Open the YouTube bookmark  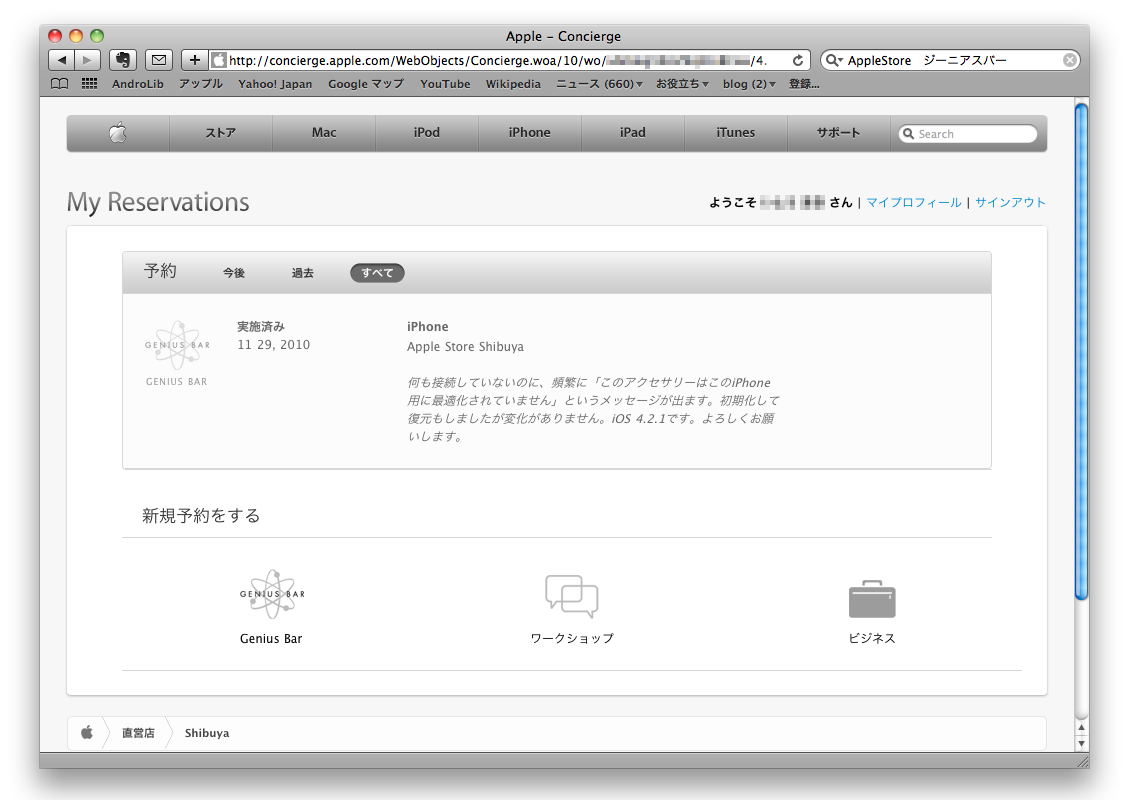click(x=445, y=84)
